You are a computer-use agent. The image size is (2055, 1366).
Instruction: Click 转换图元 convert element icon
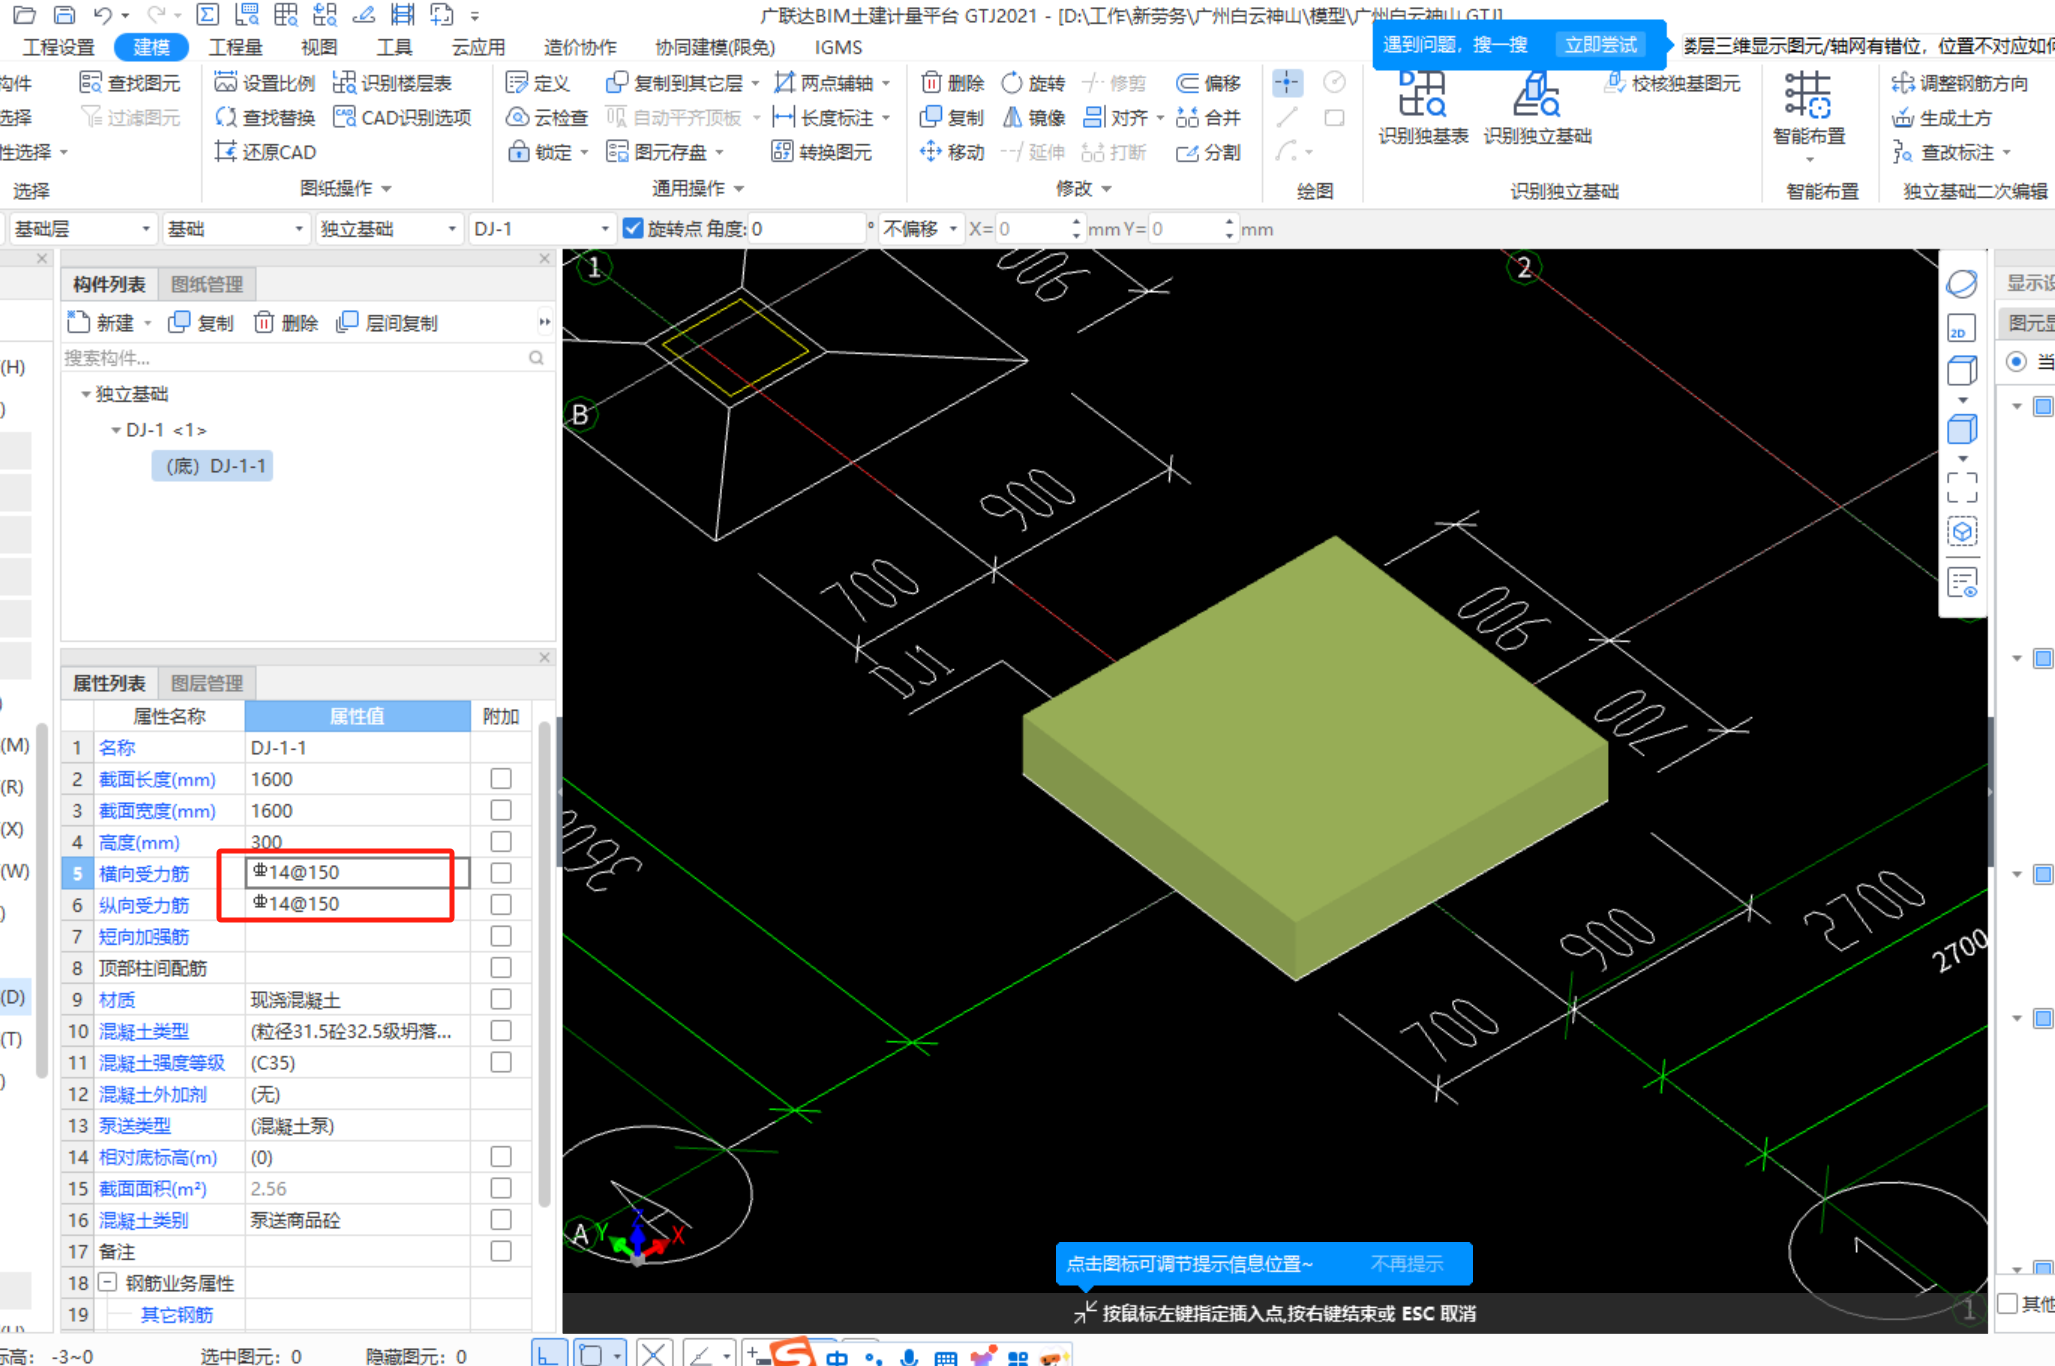pyautogui.click(x=782, y=152)
